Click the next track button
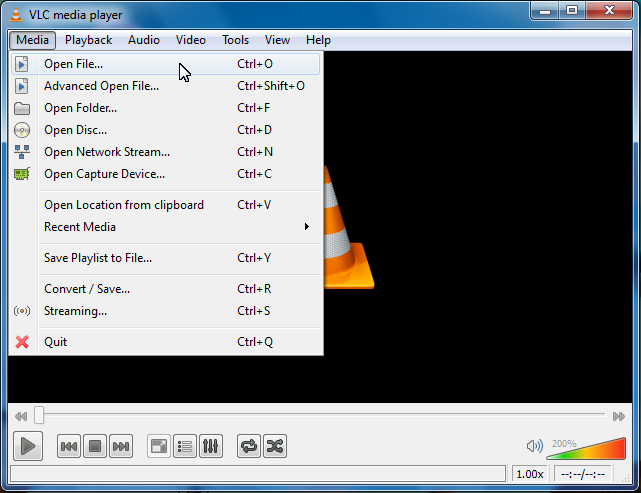This screenshot has width=641, height=493. tap(121, 446)
